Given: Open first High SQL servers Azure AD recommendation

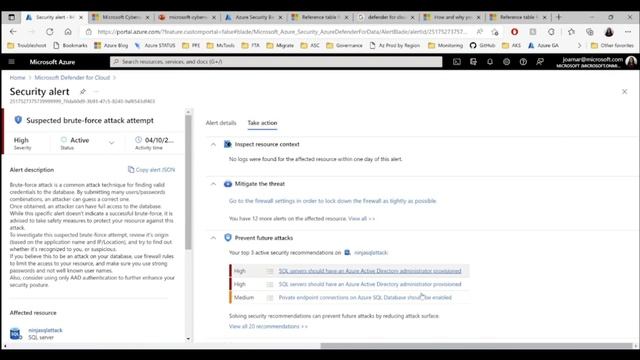Looking at the screenshot, I should click(x=370, y=271).
